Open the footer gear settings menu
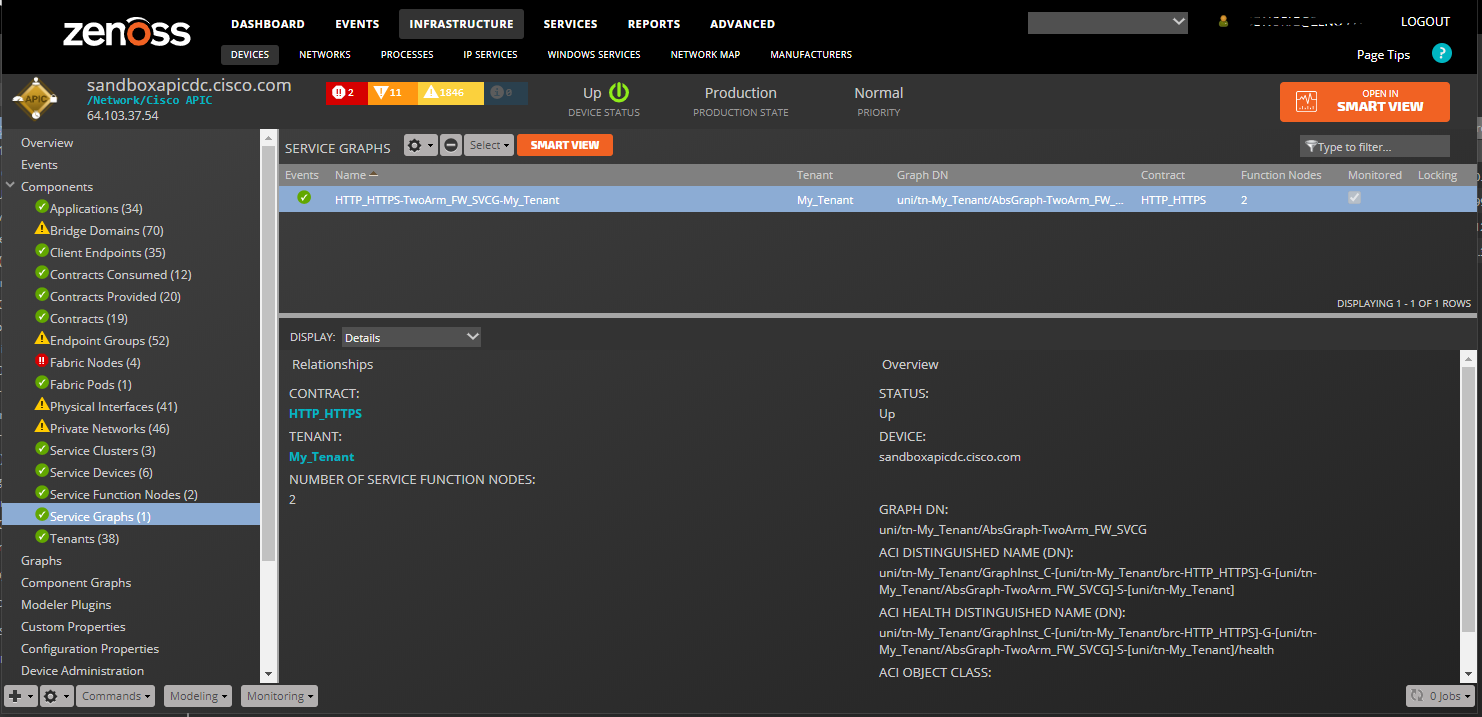This screenshot has height=717, width=1482. click(x=57, y=696)
